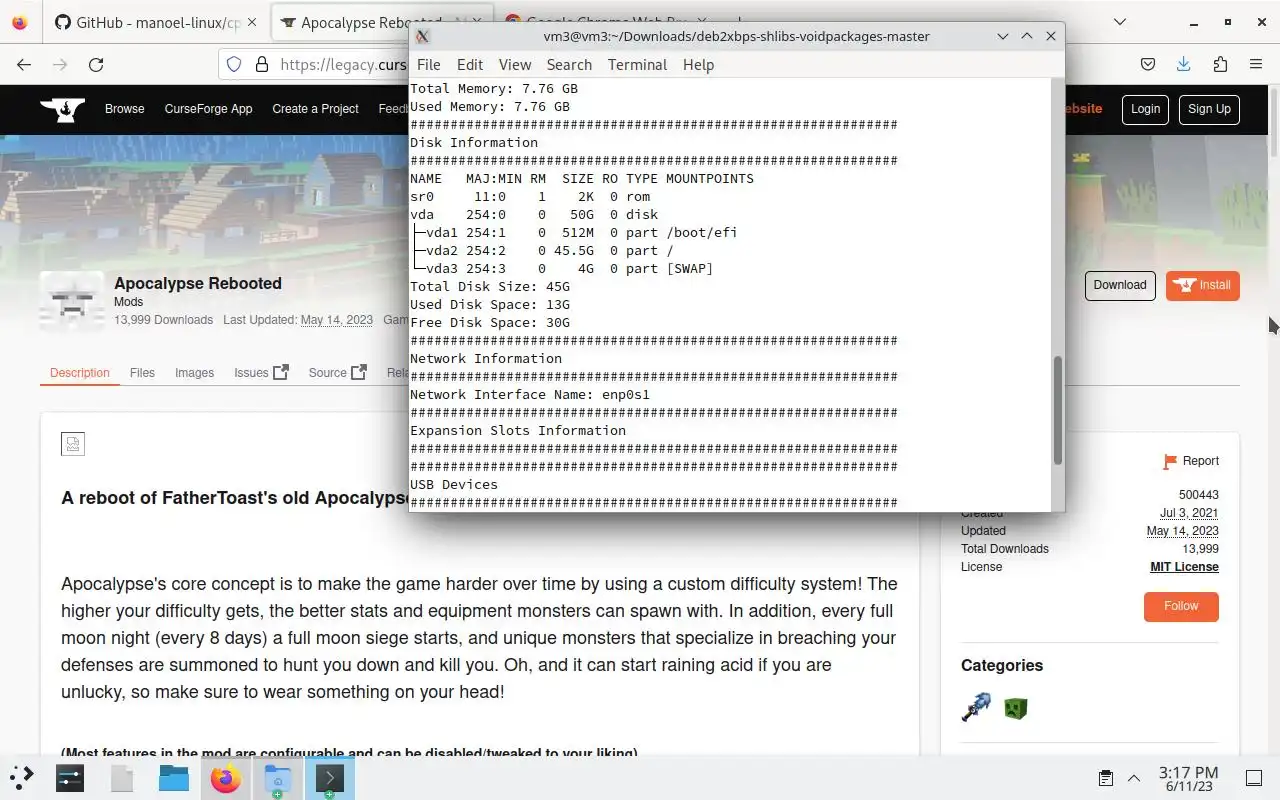Click 'Free Disk Space: 30G' terminal line
1280x800 pixels.
490,322
